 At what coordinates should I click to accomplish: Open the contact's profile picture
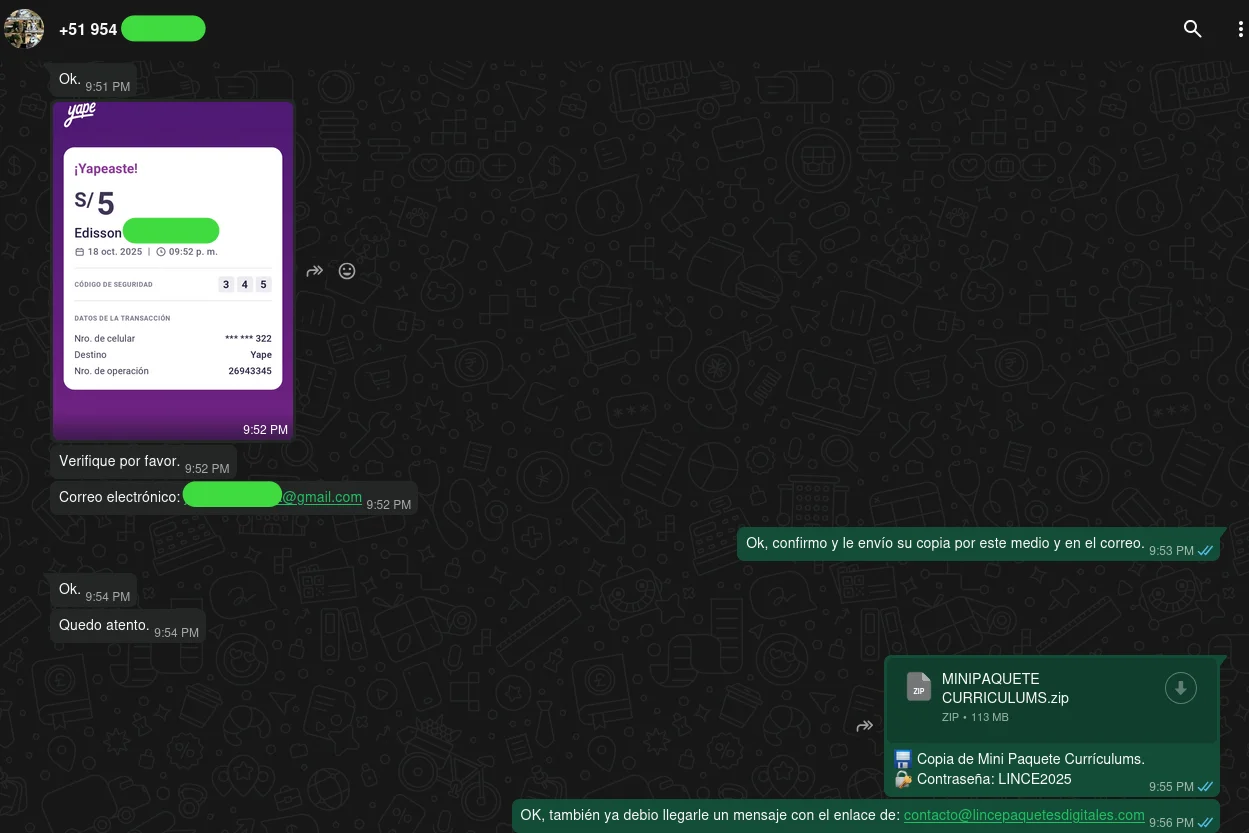24,29
